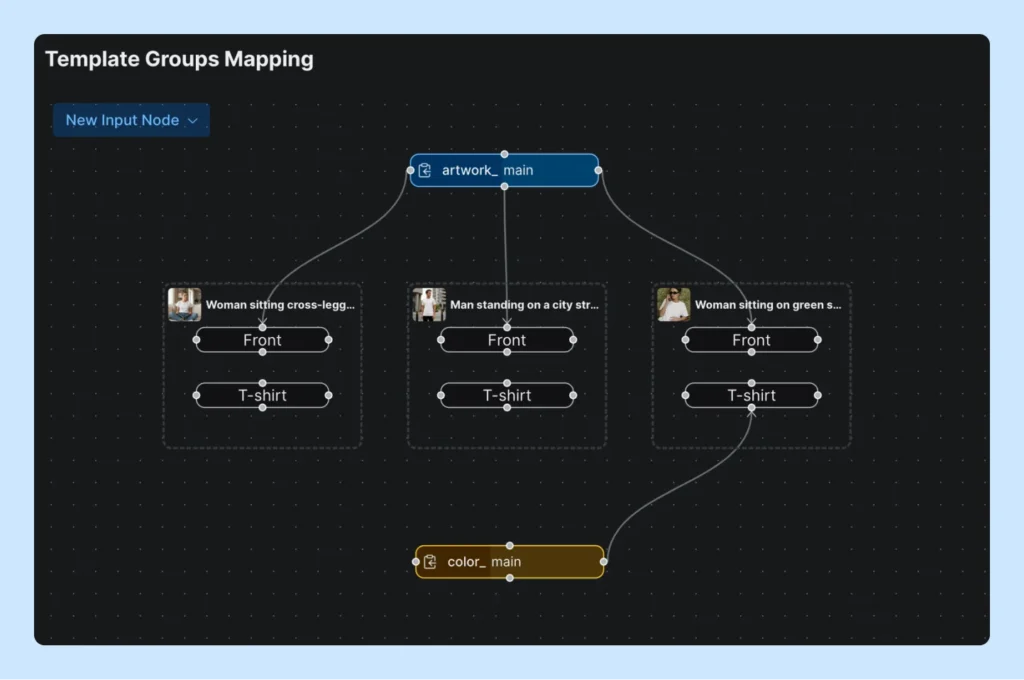
Task: Click the top connector dot on artwork_ main
Action: [x=505, y=156]
